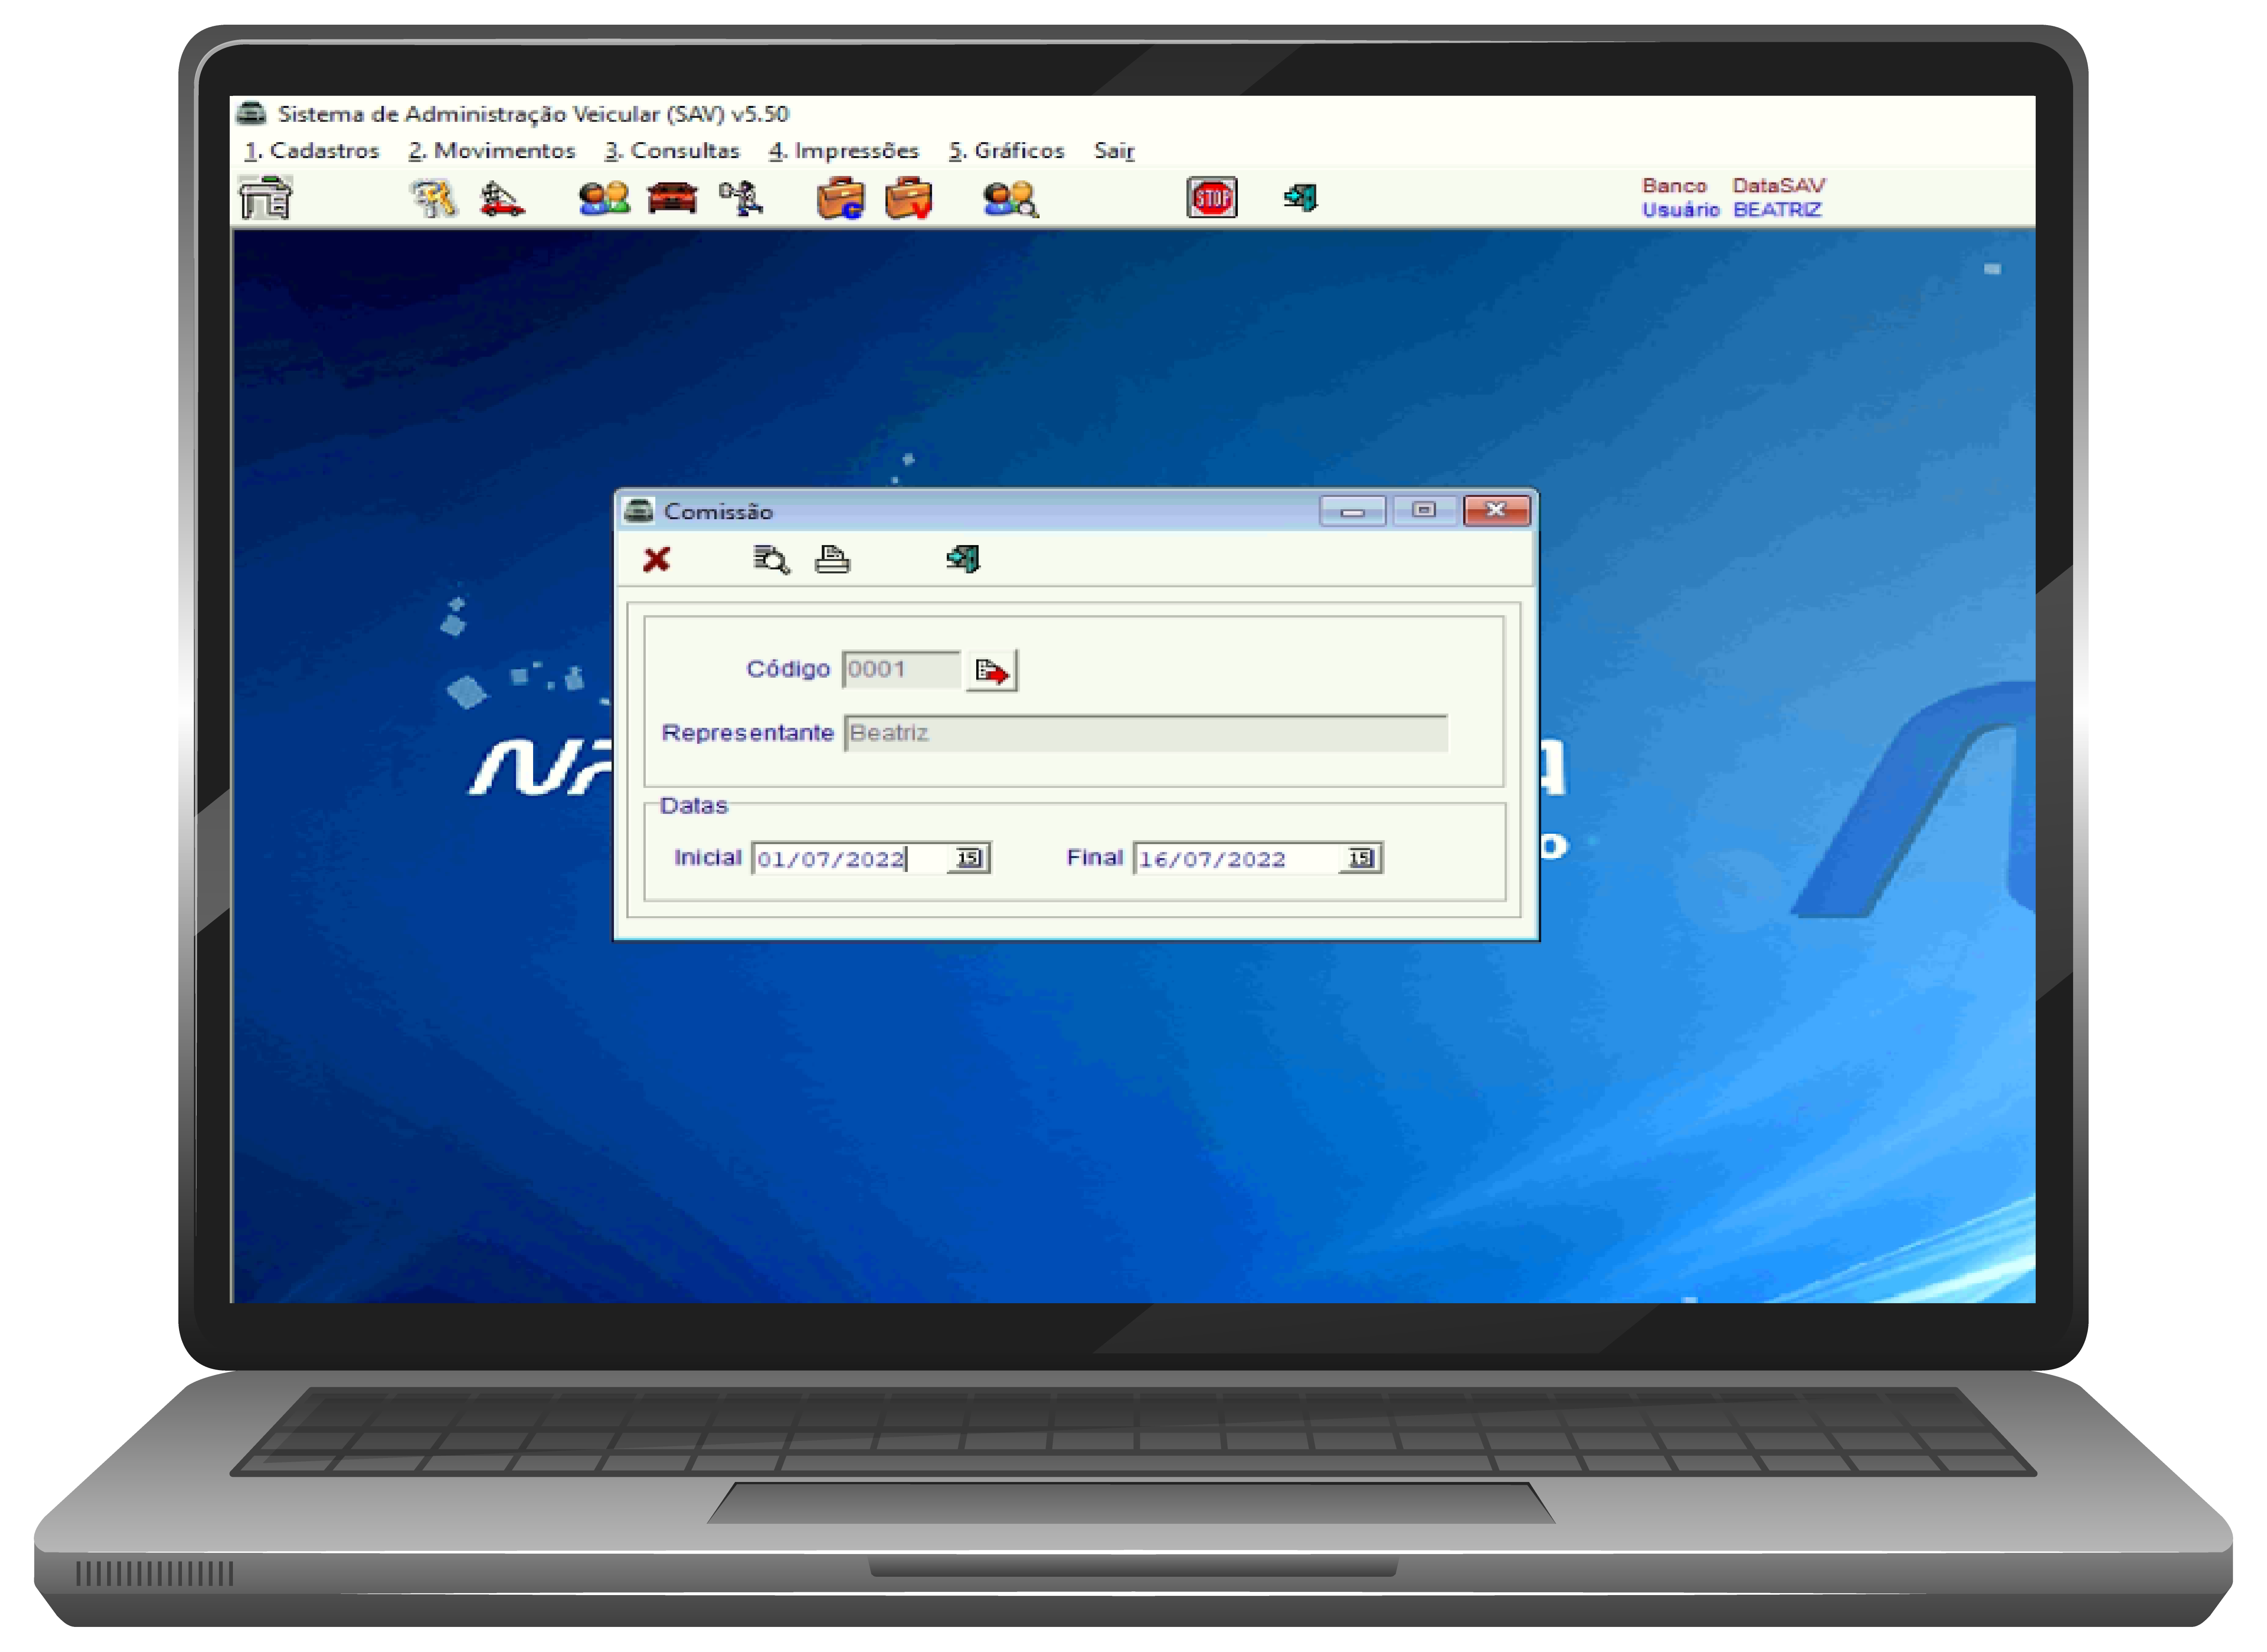Open the 3. Consultas menu

pyautogui.click(x=672, y=151)
